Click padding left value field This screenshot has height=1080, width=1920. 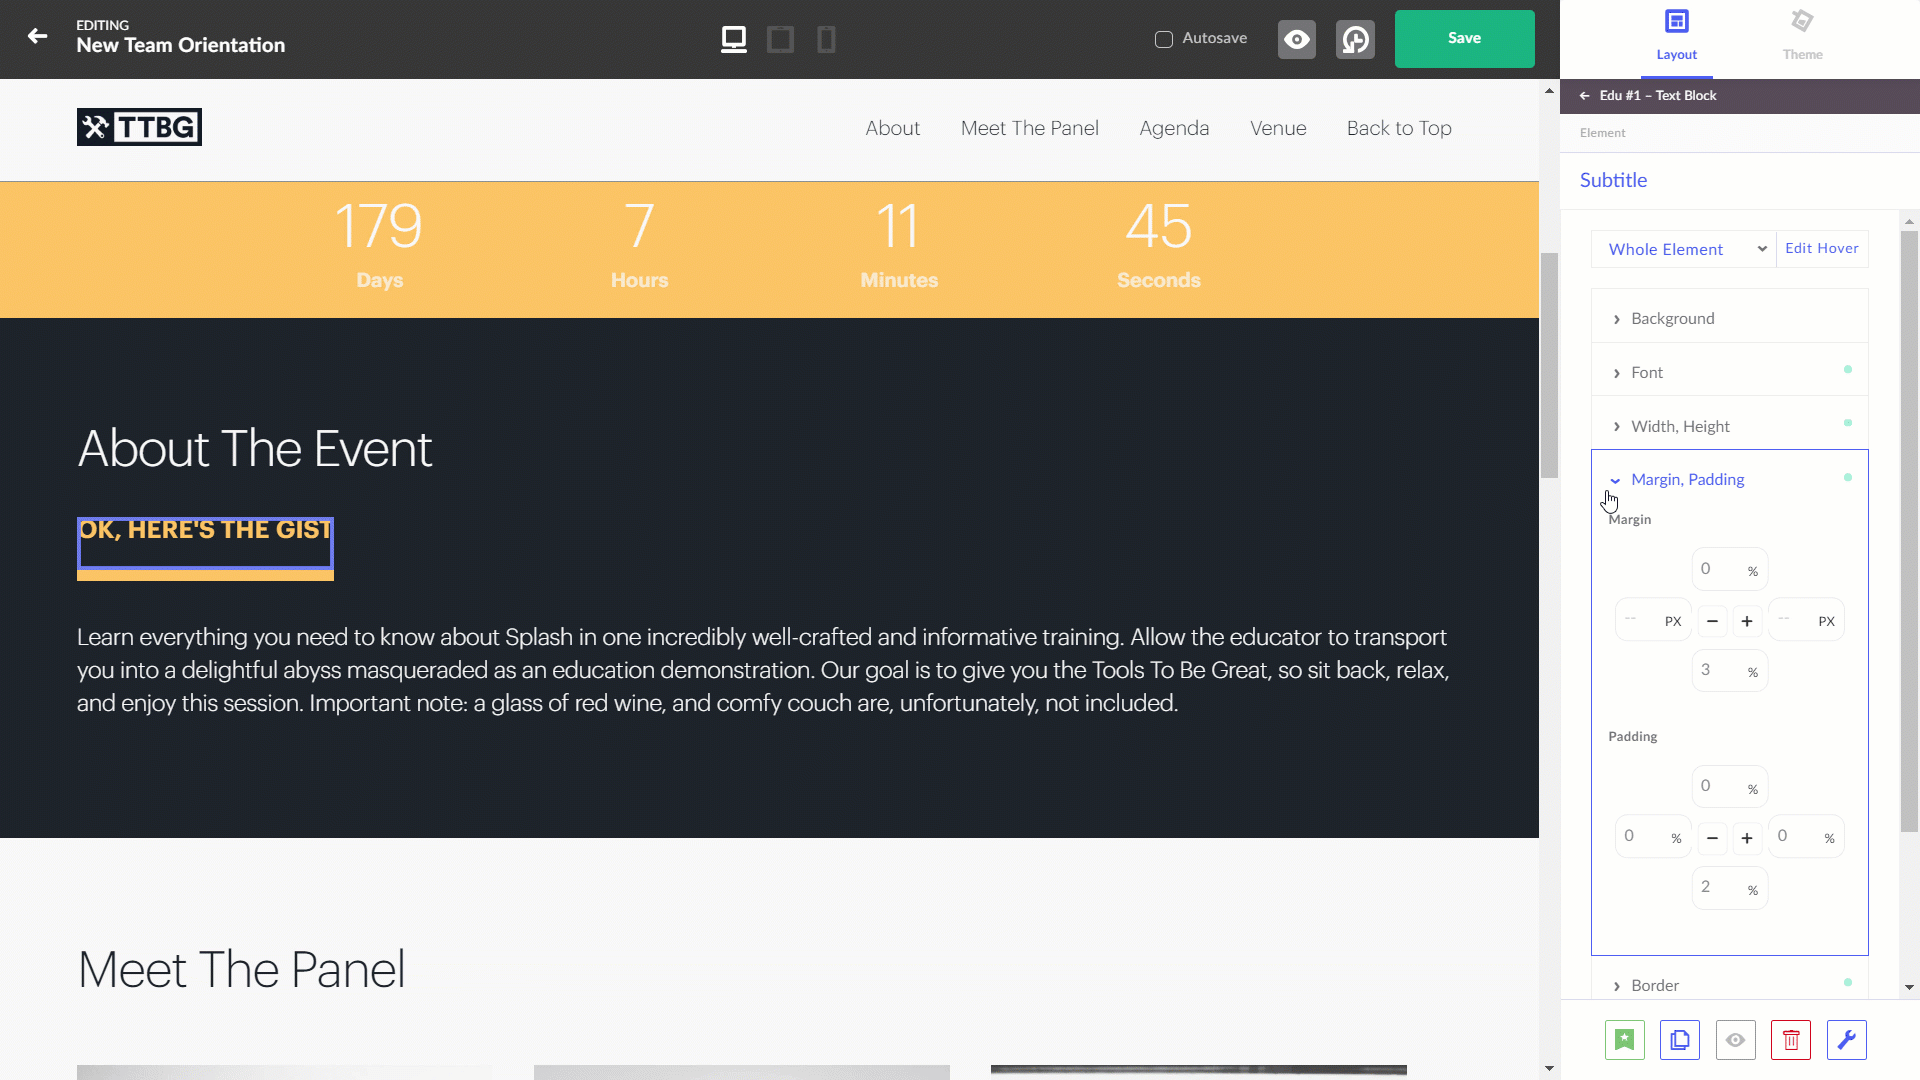coord(1653,837)
